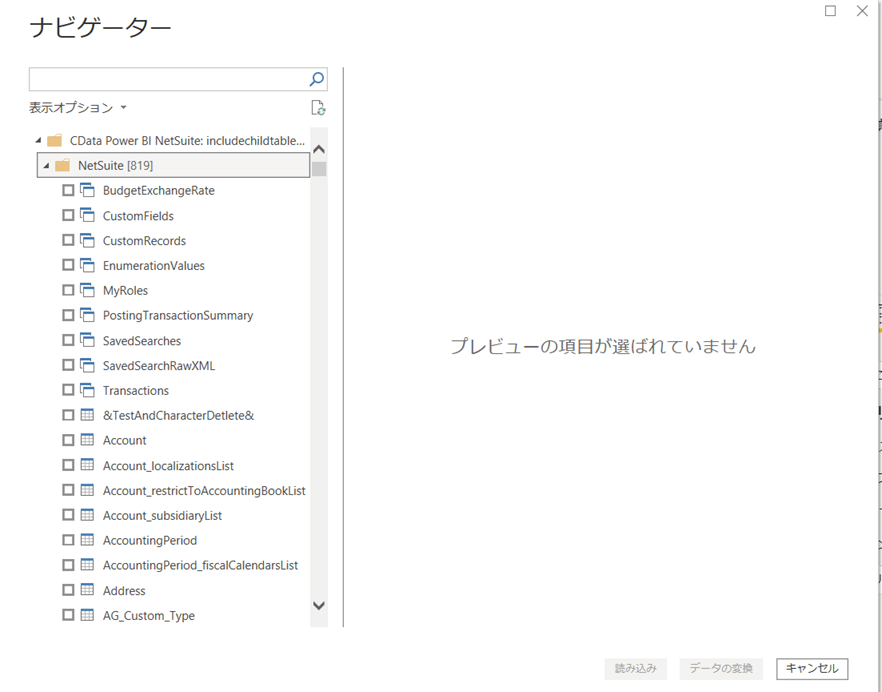Click the 読み込み load button

point(636,668)
